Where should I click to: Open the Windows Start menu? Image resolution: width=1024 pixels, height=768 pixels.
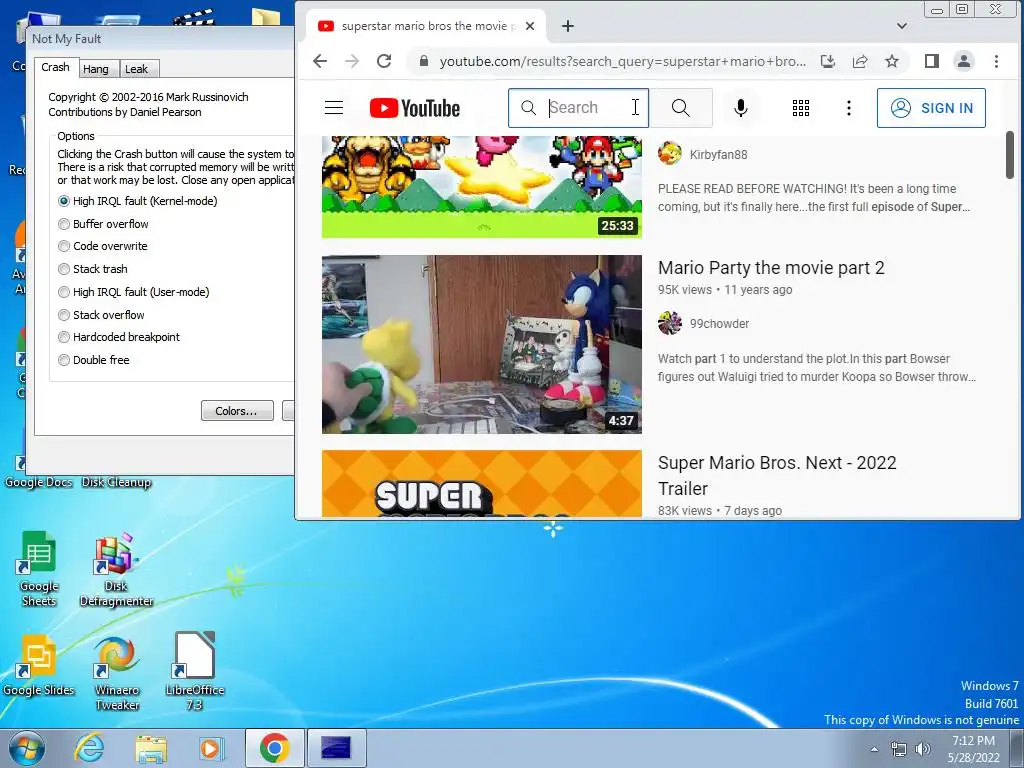pos(27,748)
